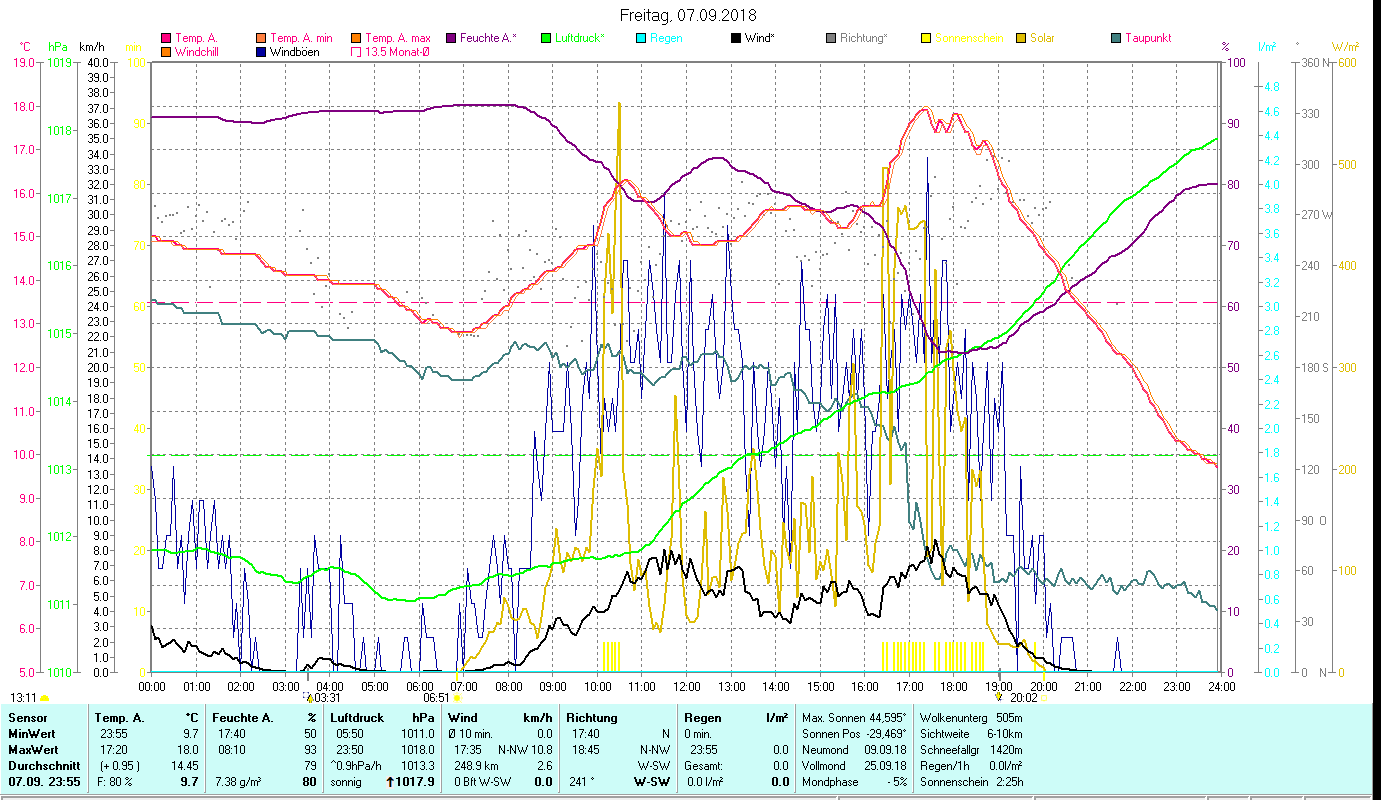Click the gray Richtung* legend swatch
1381x800 pixels.
[x=831, y=38]
